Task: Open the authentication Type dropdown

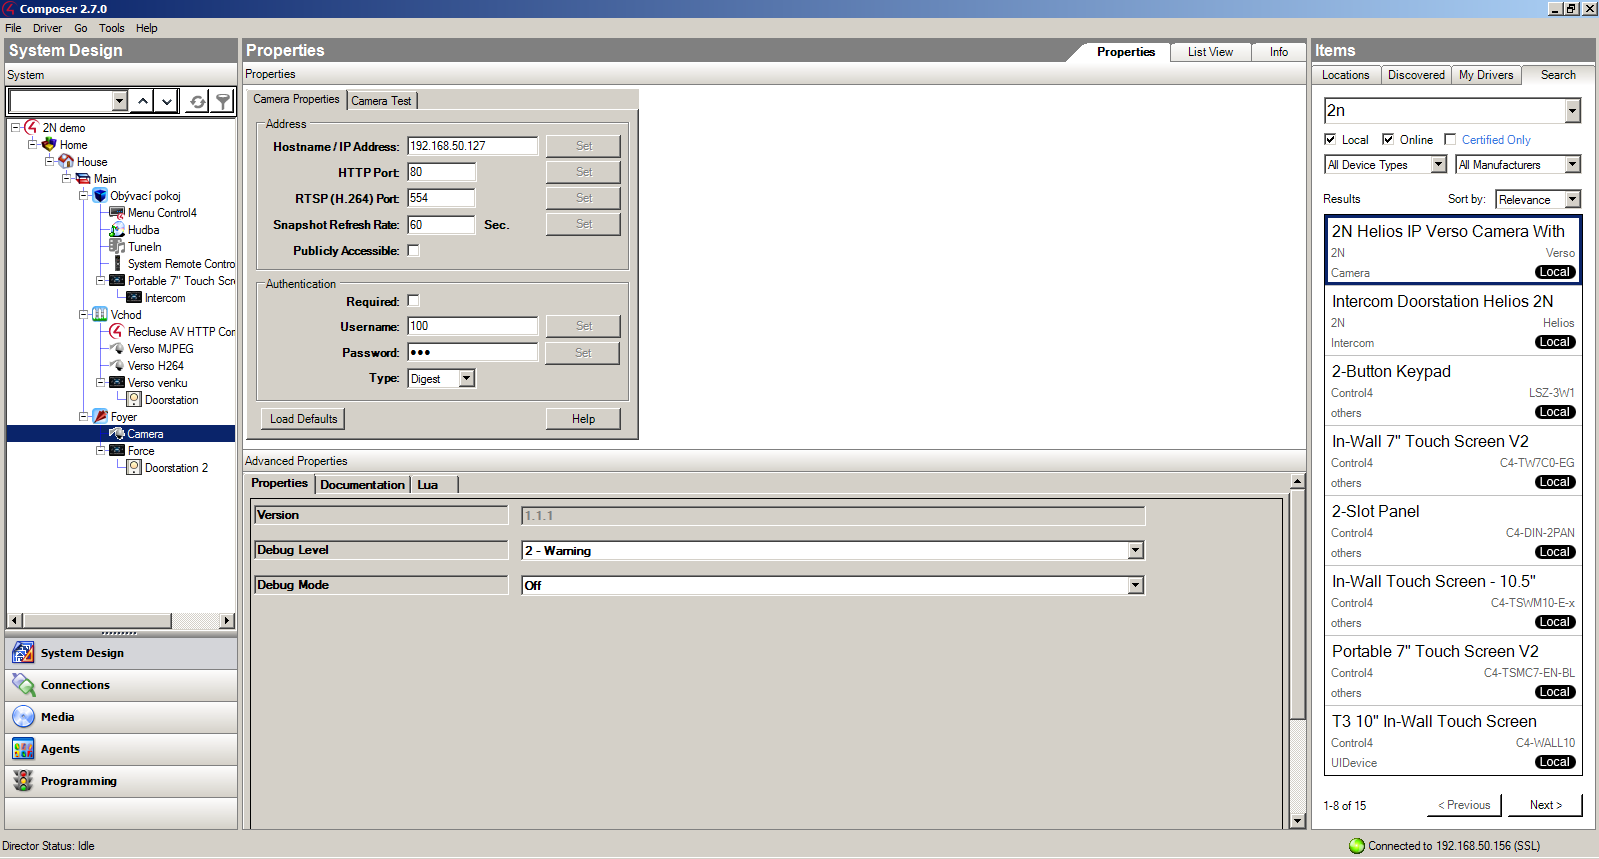Action: tap(466, 379)
